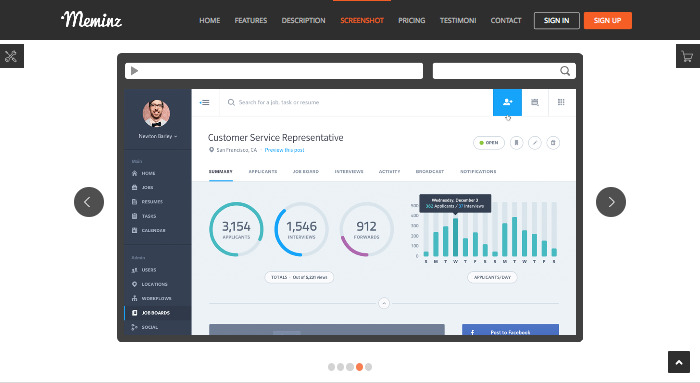The image size is (700, 383).
Task: Advance to next slide with right arrow
Action: tap(611, 202)
